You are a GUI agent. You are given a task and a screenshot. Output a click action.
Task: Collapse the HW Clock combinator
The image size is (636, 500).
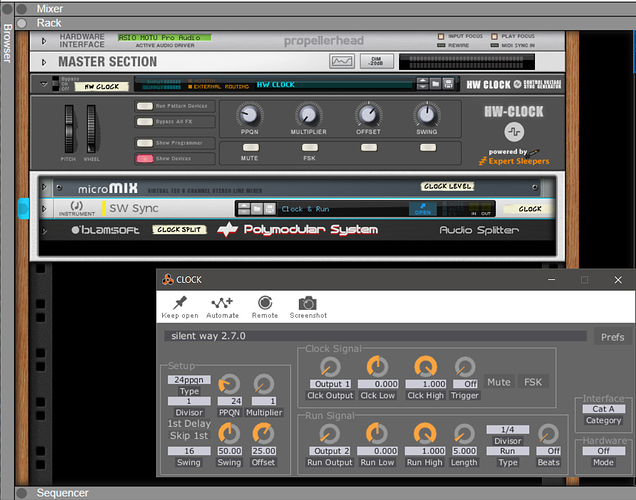[x=44, y=84]
